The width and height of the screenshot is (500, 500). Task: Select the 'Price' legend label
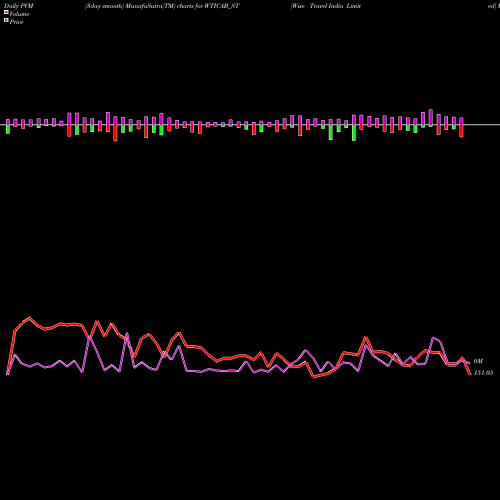16,22
